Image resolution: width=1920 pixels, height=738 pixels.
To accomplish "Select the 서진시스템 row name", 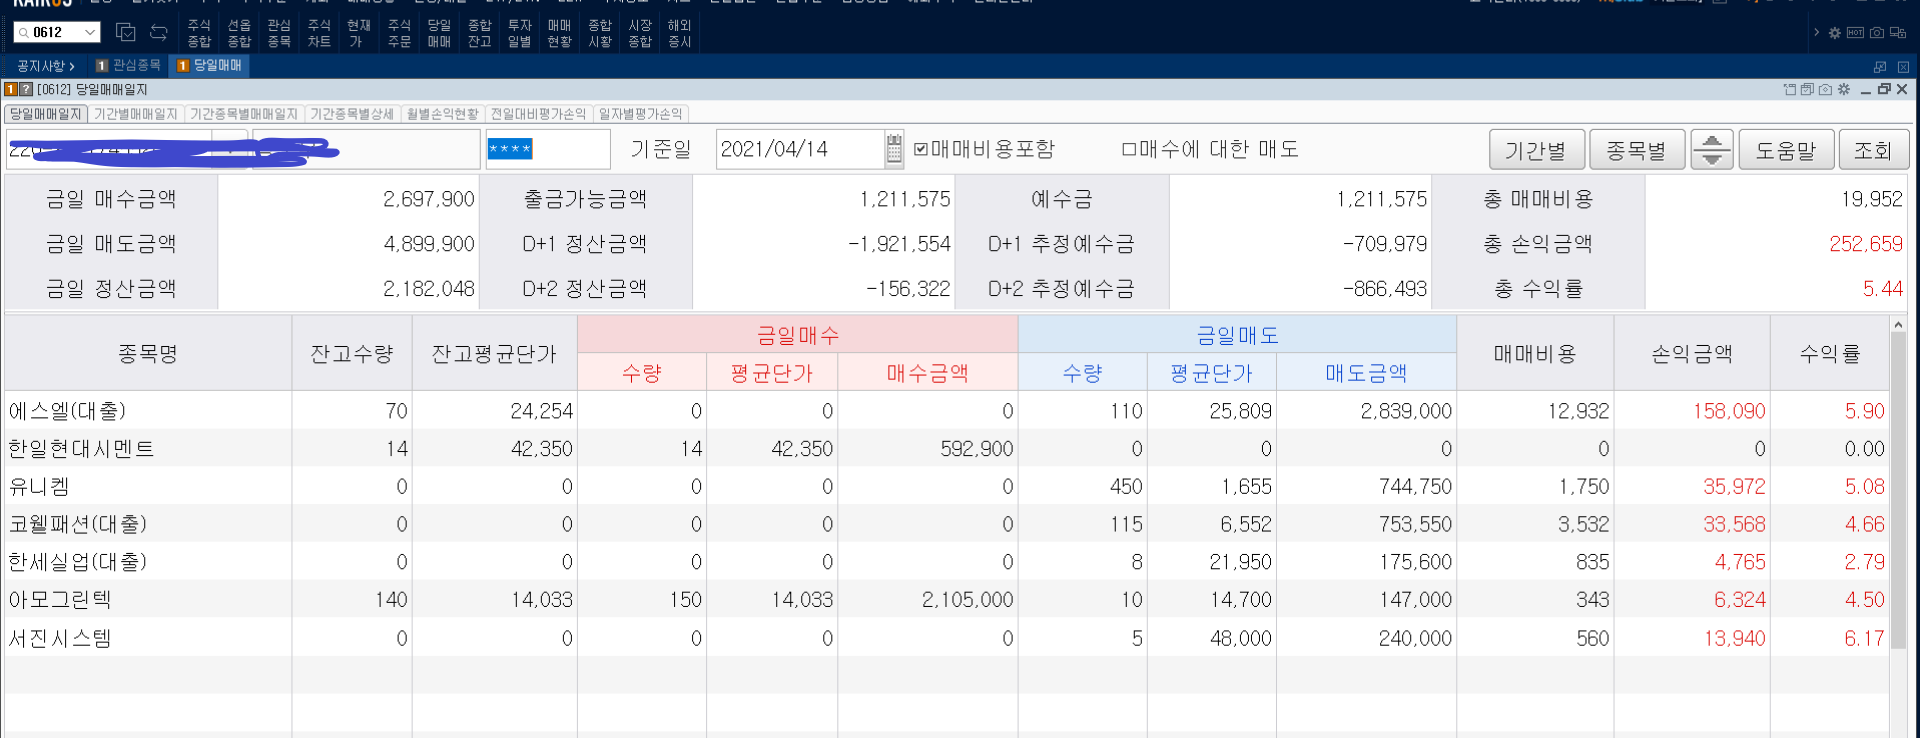I will tap(60, 638).
